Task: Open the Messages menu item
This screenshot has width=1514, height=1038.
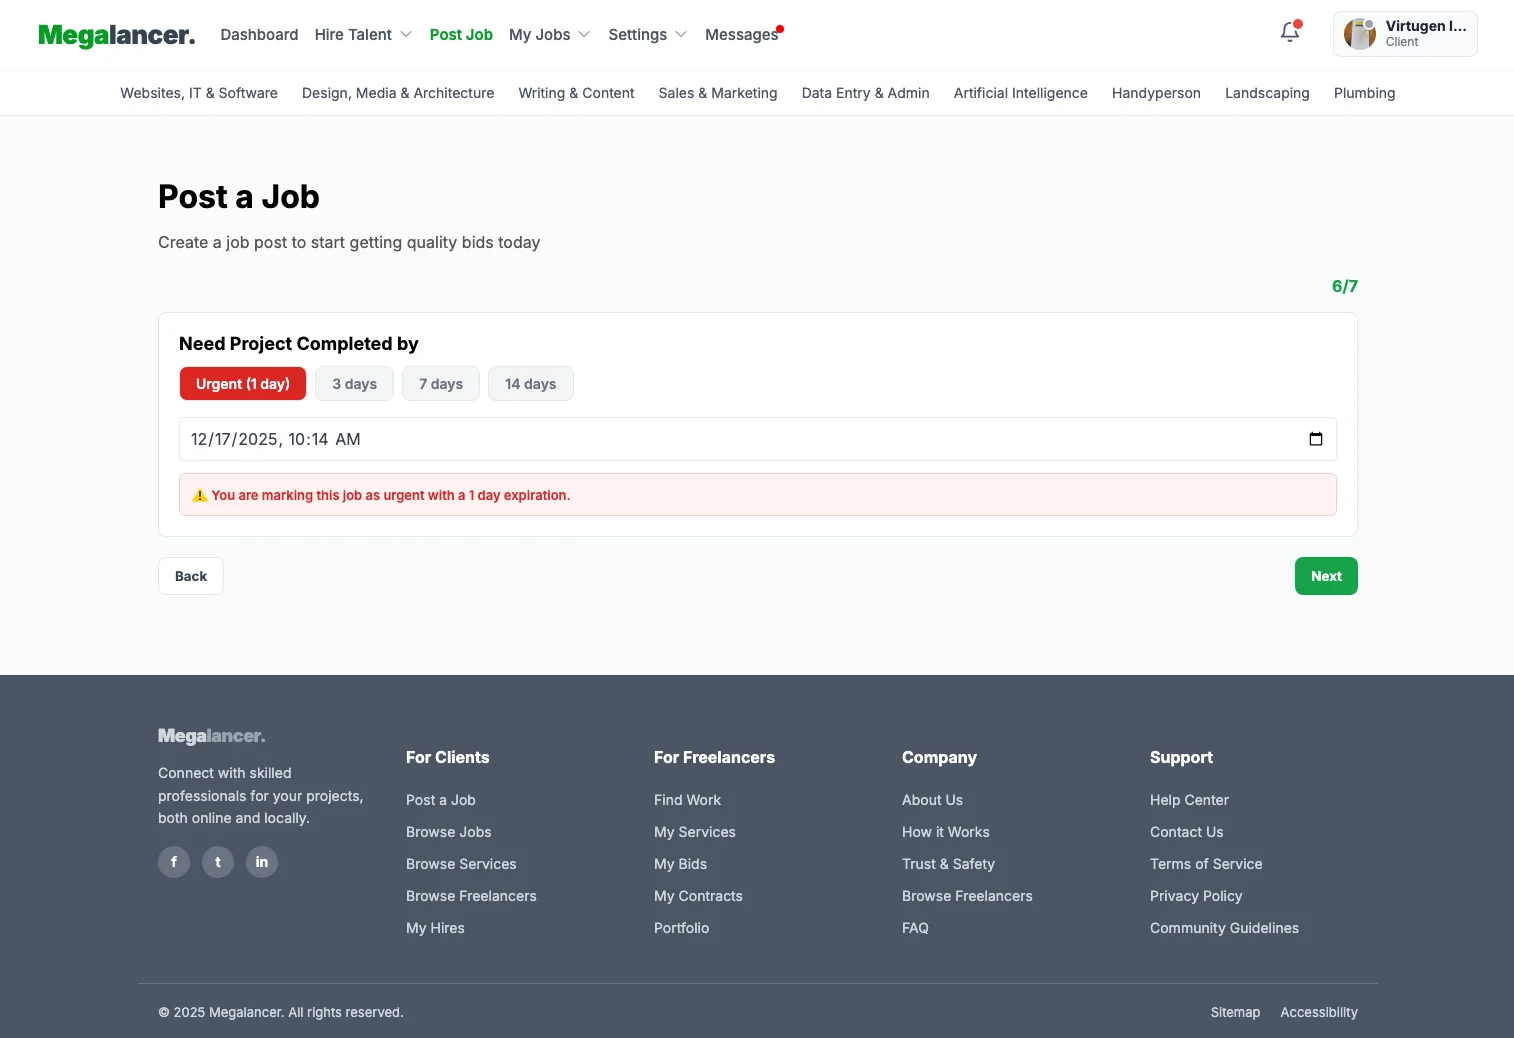Action: (x=741, y=35)
